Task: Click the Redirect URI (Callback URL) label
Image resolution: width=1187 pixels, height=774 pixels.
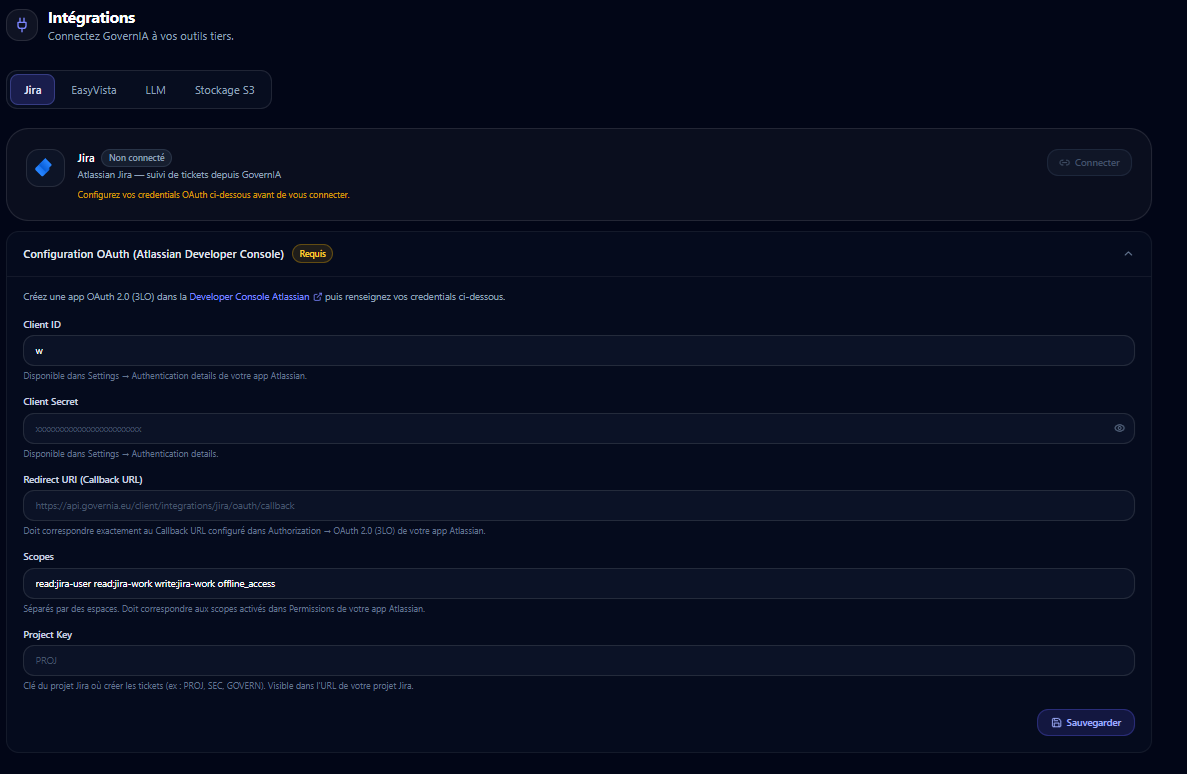Action: (83, 479)
